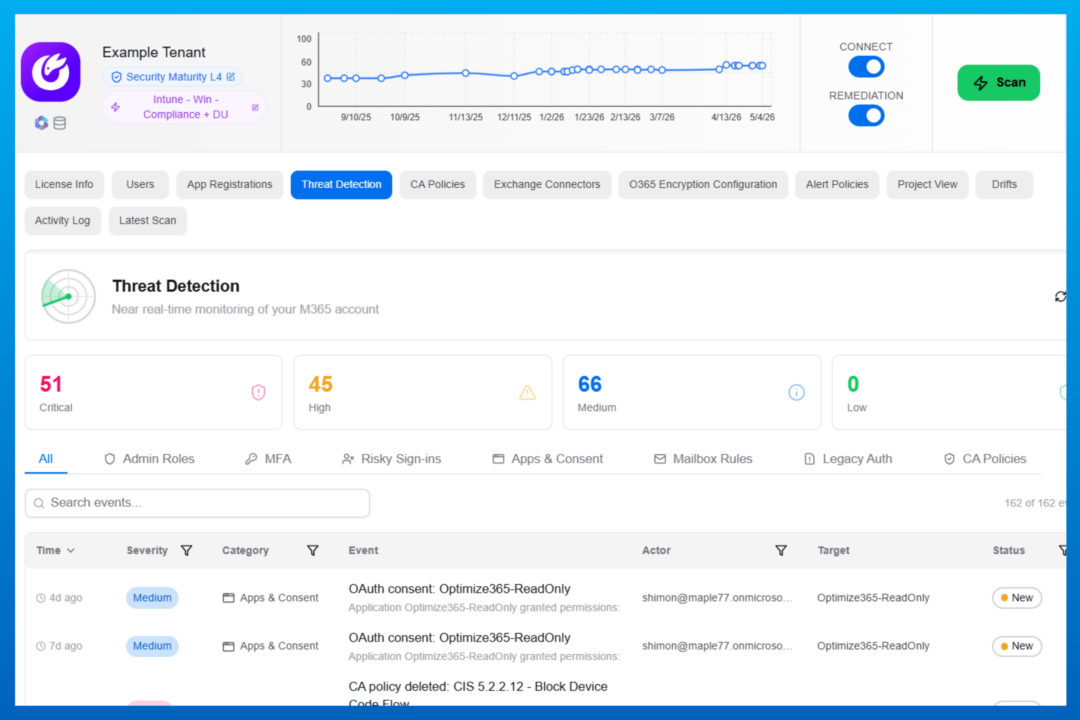Click the clock icon on the 7d ago row
The height and width of the screenshot is (720, 1080).
point(41,646)
